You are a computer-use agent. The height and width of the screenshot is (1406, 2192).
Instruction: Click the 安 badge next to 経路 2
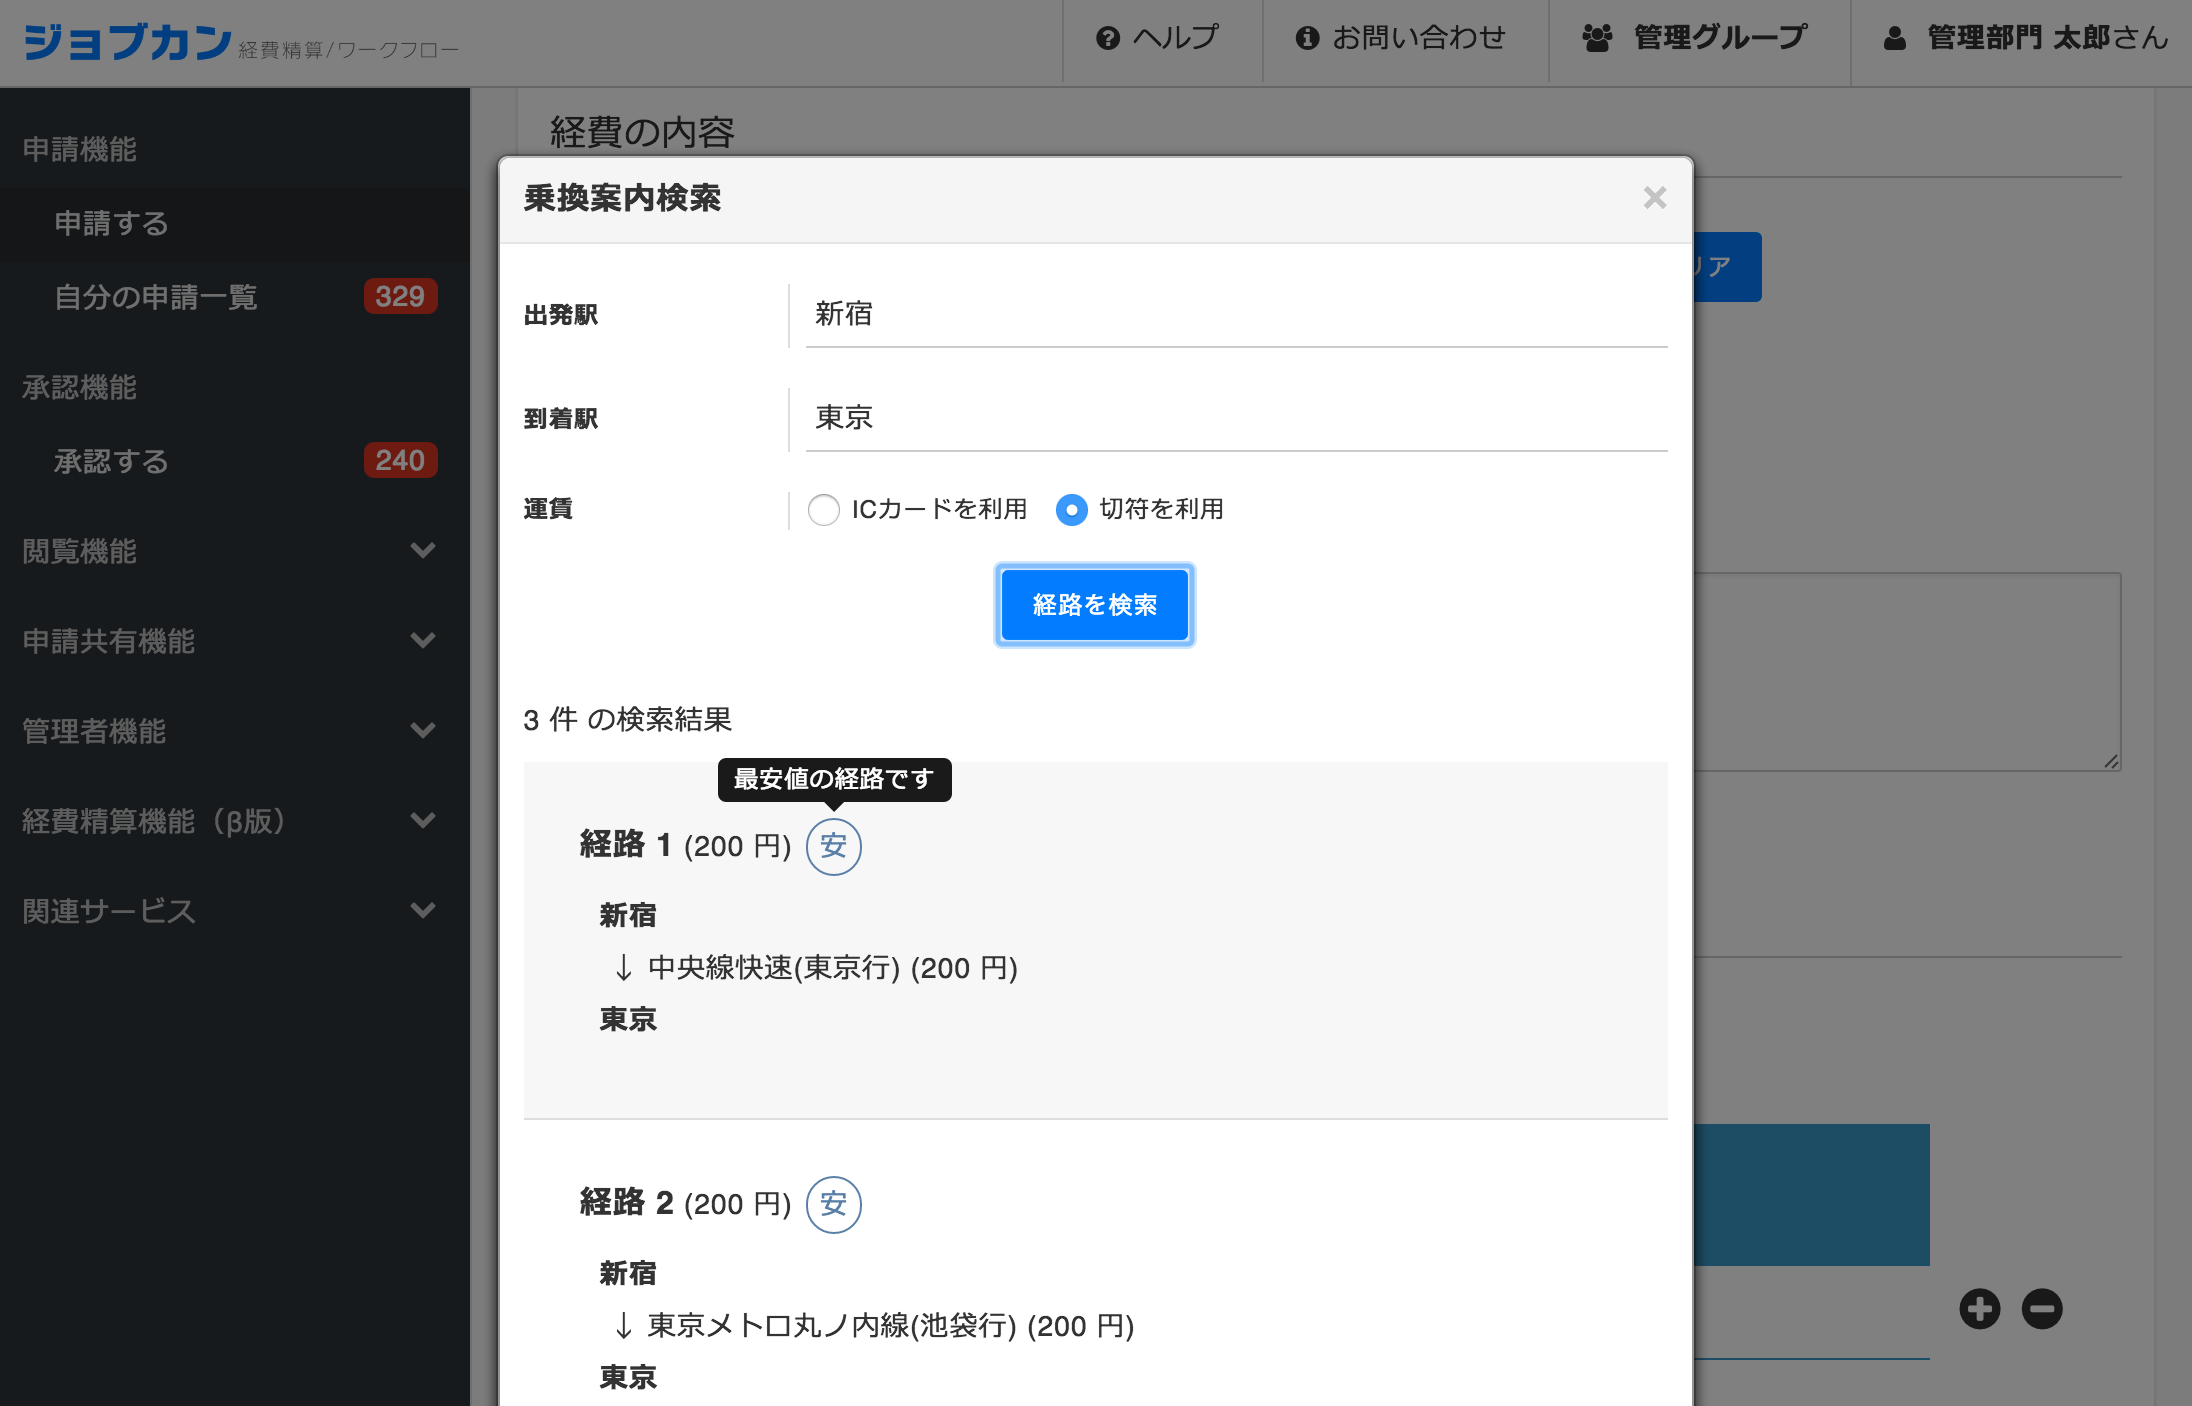coord(833,1205)
